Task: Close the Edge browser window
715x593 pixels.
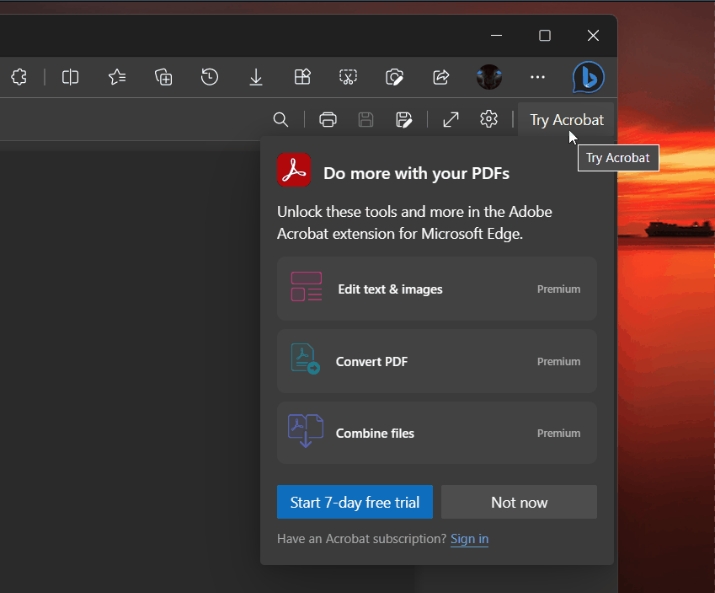Action: [593, 36]
